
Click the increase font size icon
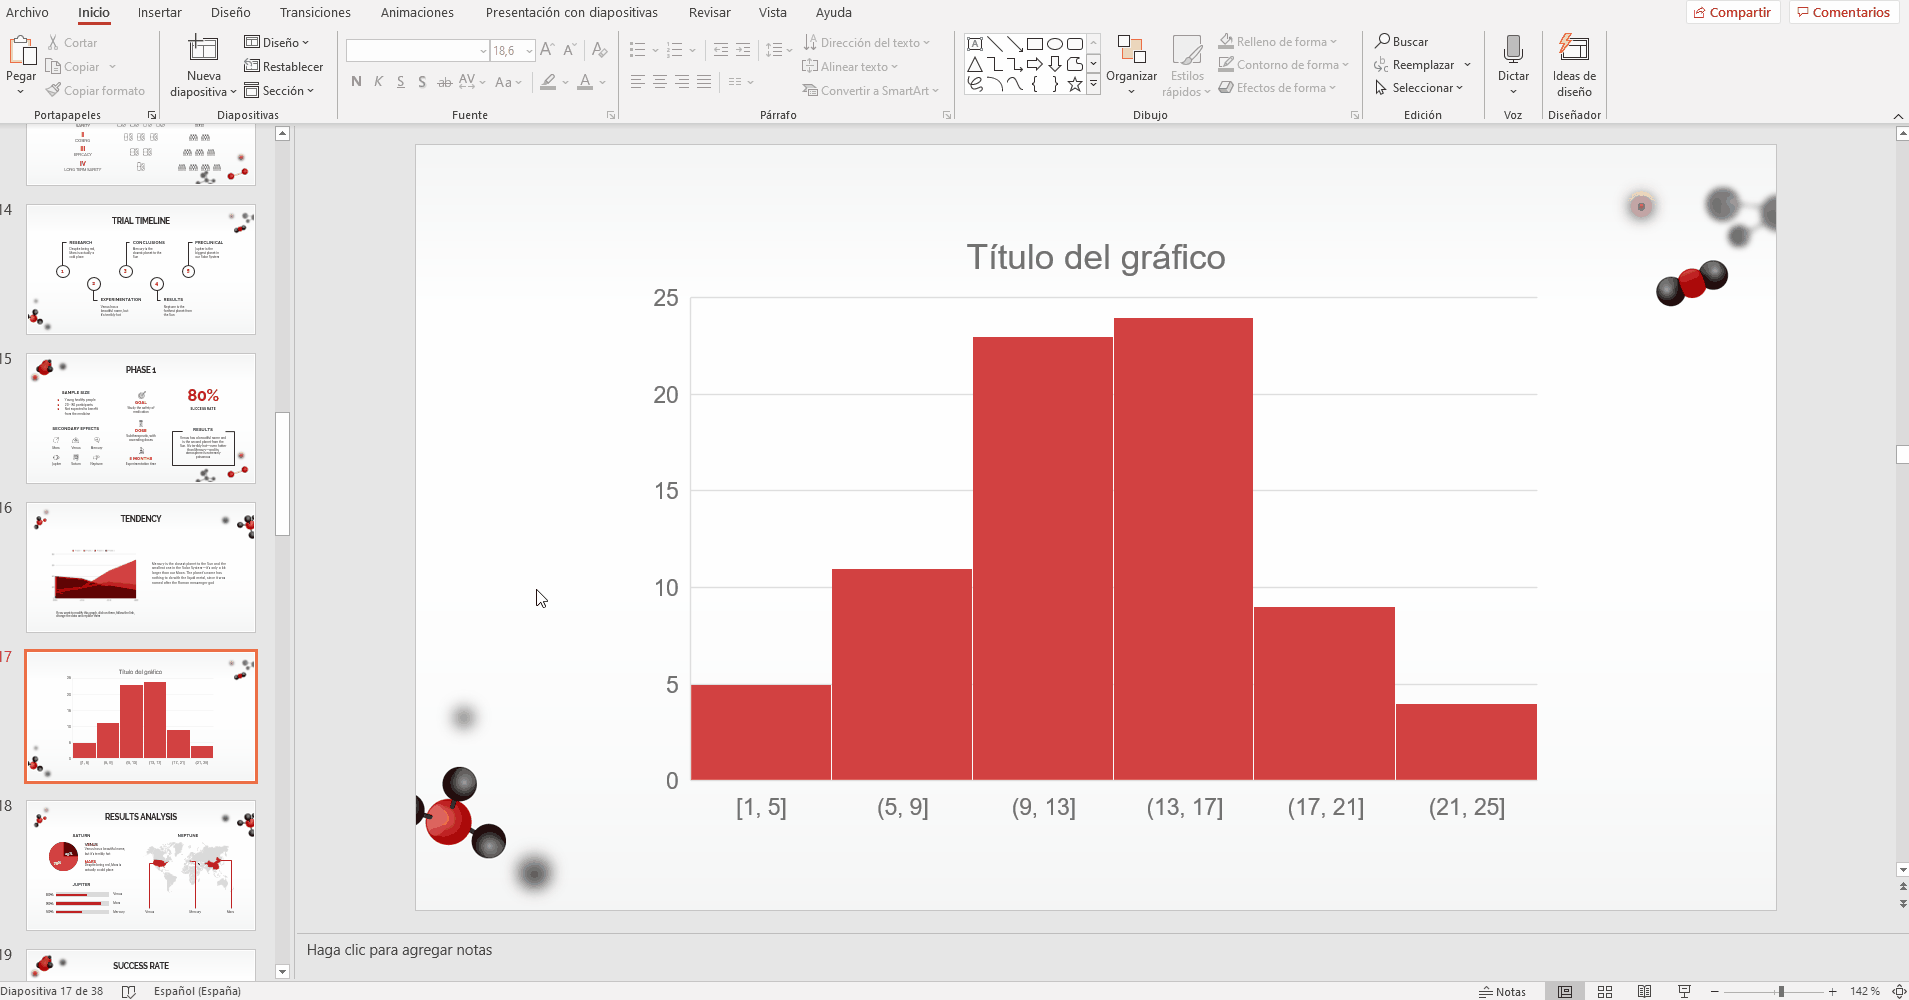[x=547, y=50]
